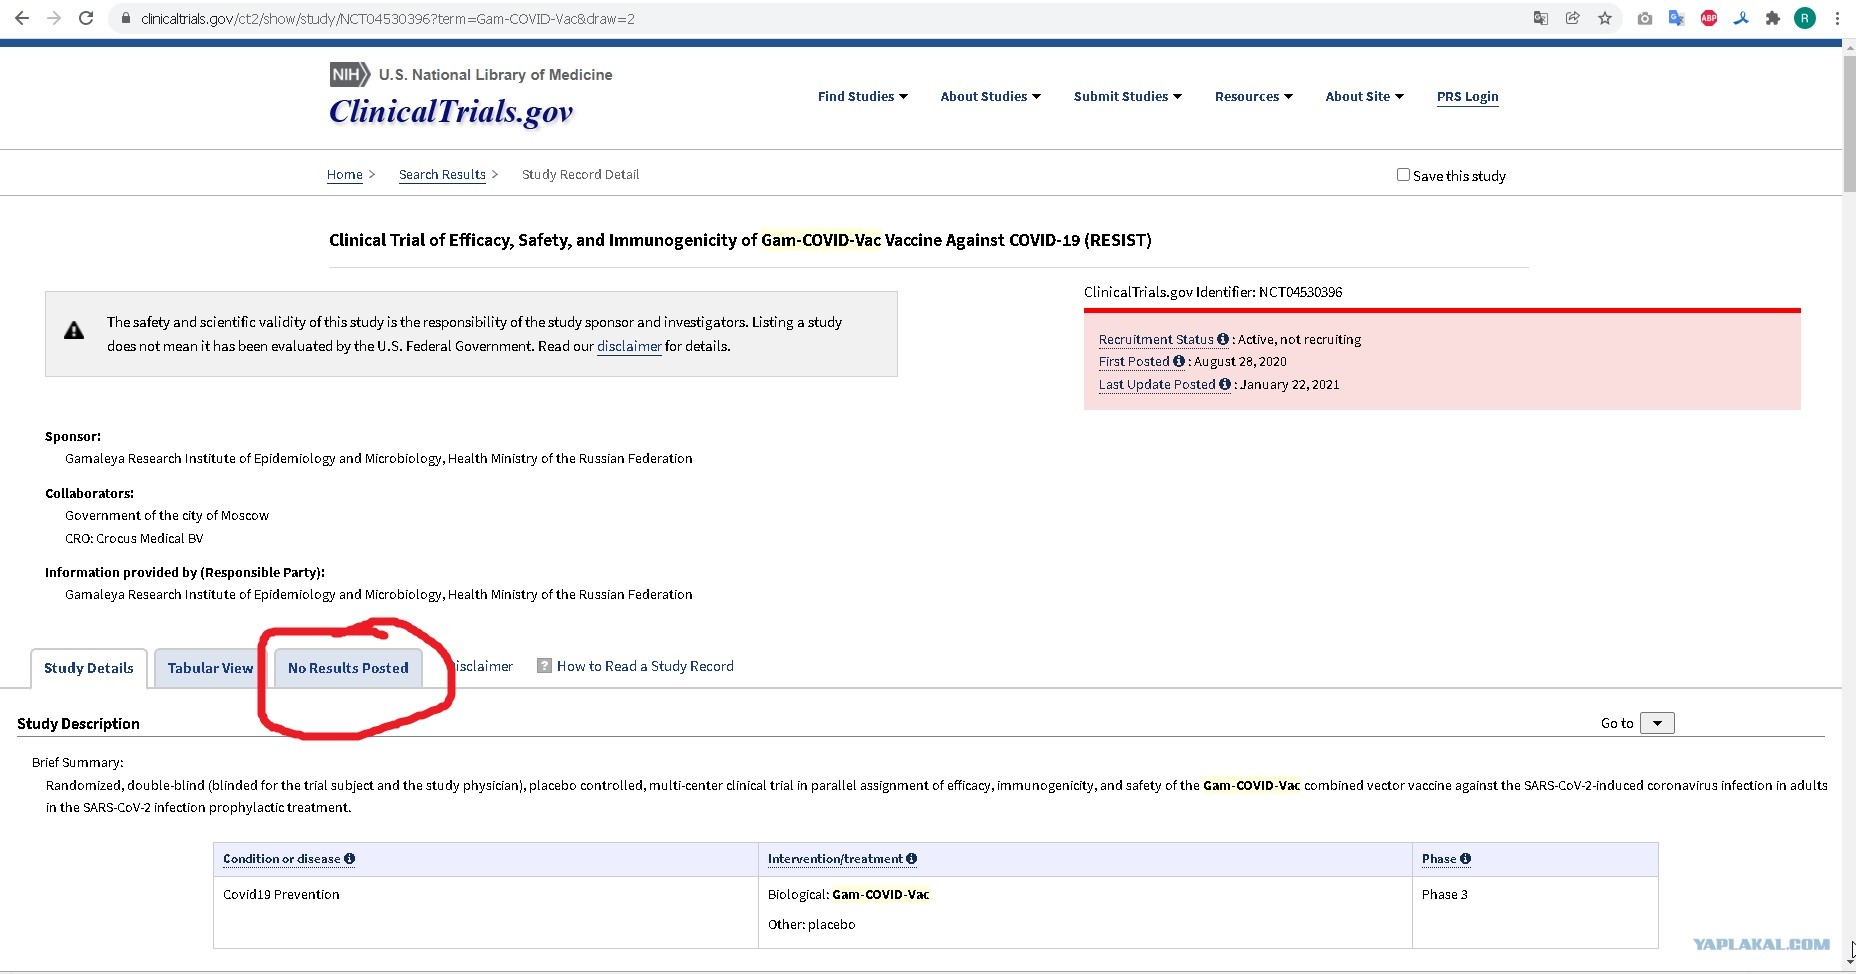The image size is (1856, 974).
Task: Click the browser address bar URL
Action: point(388,19)
